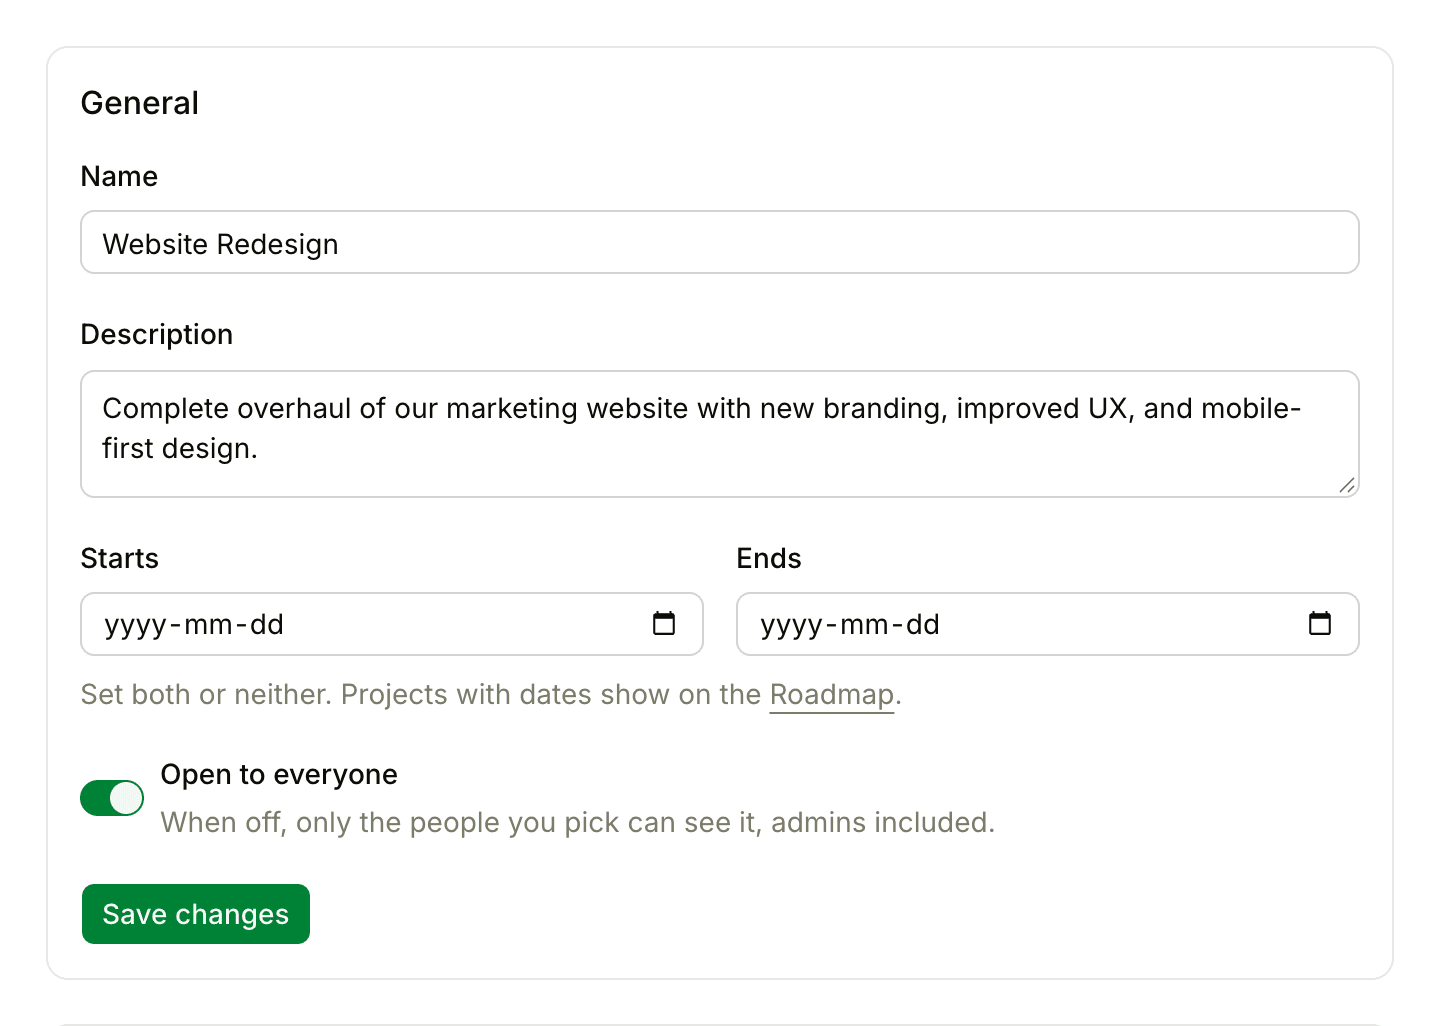Open the Starts date calendar picker icon

[664, 624]
